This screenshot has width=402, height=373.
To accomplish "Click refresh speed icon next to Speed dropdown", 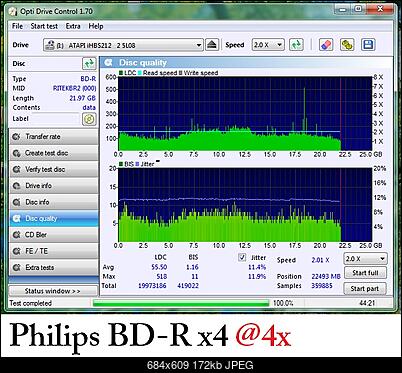I will (296, 45).
